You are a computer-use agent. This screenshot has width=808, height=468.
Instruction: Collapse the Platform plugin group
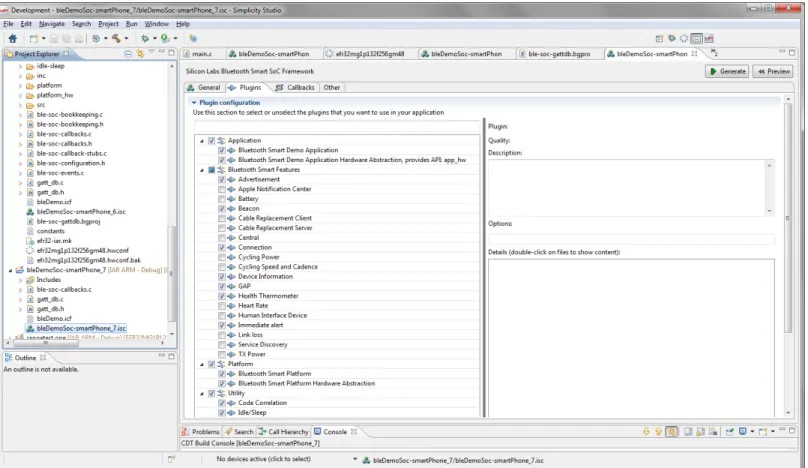point(202,364)
